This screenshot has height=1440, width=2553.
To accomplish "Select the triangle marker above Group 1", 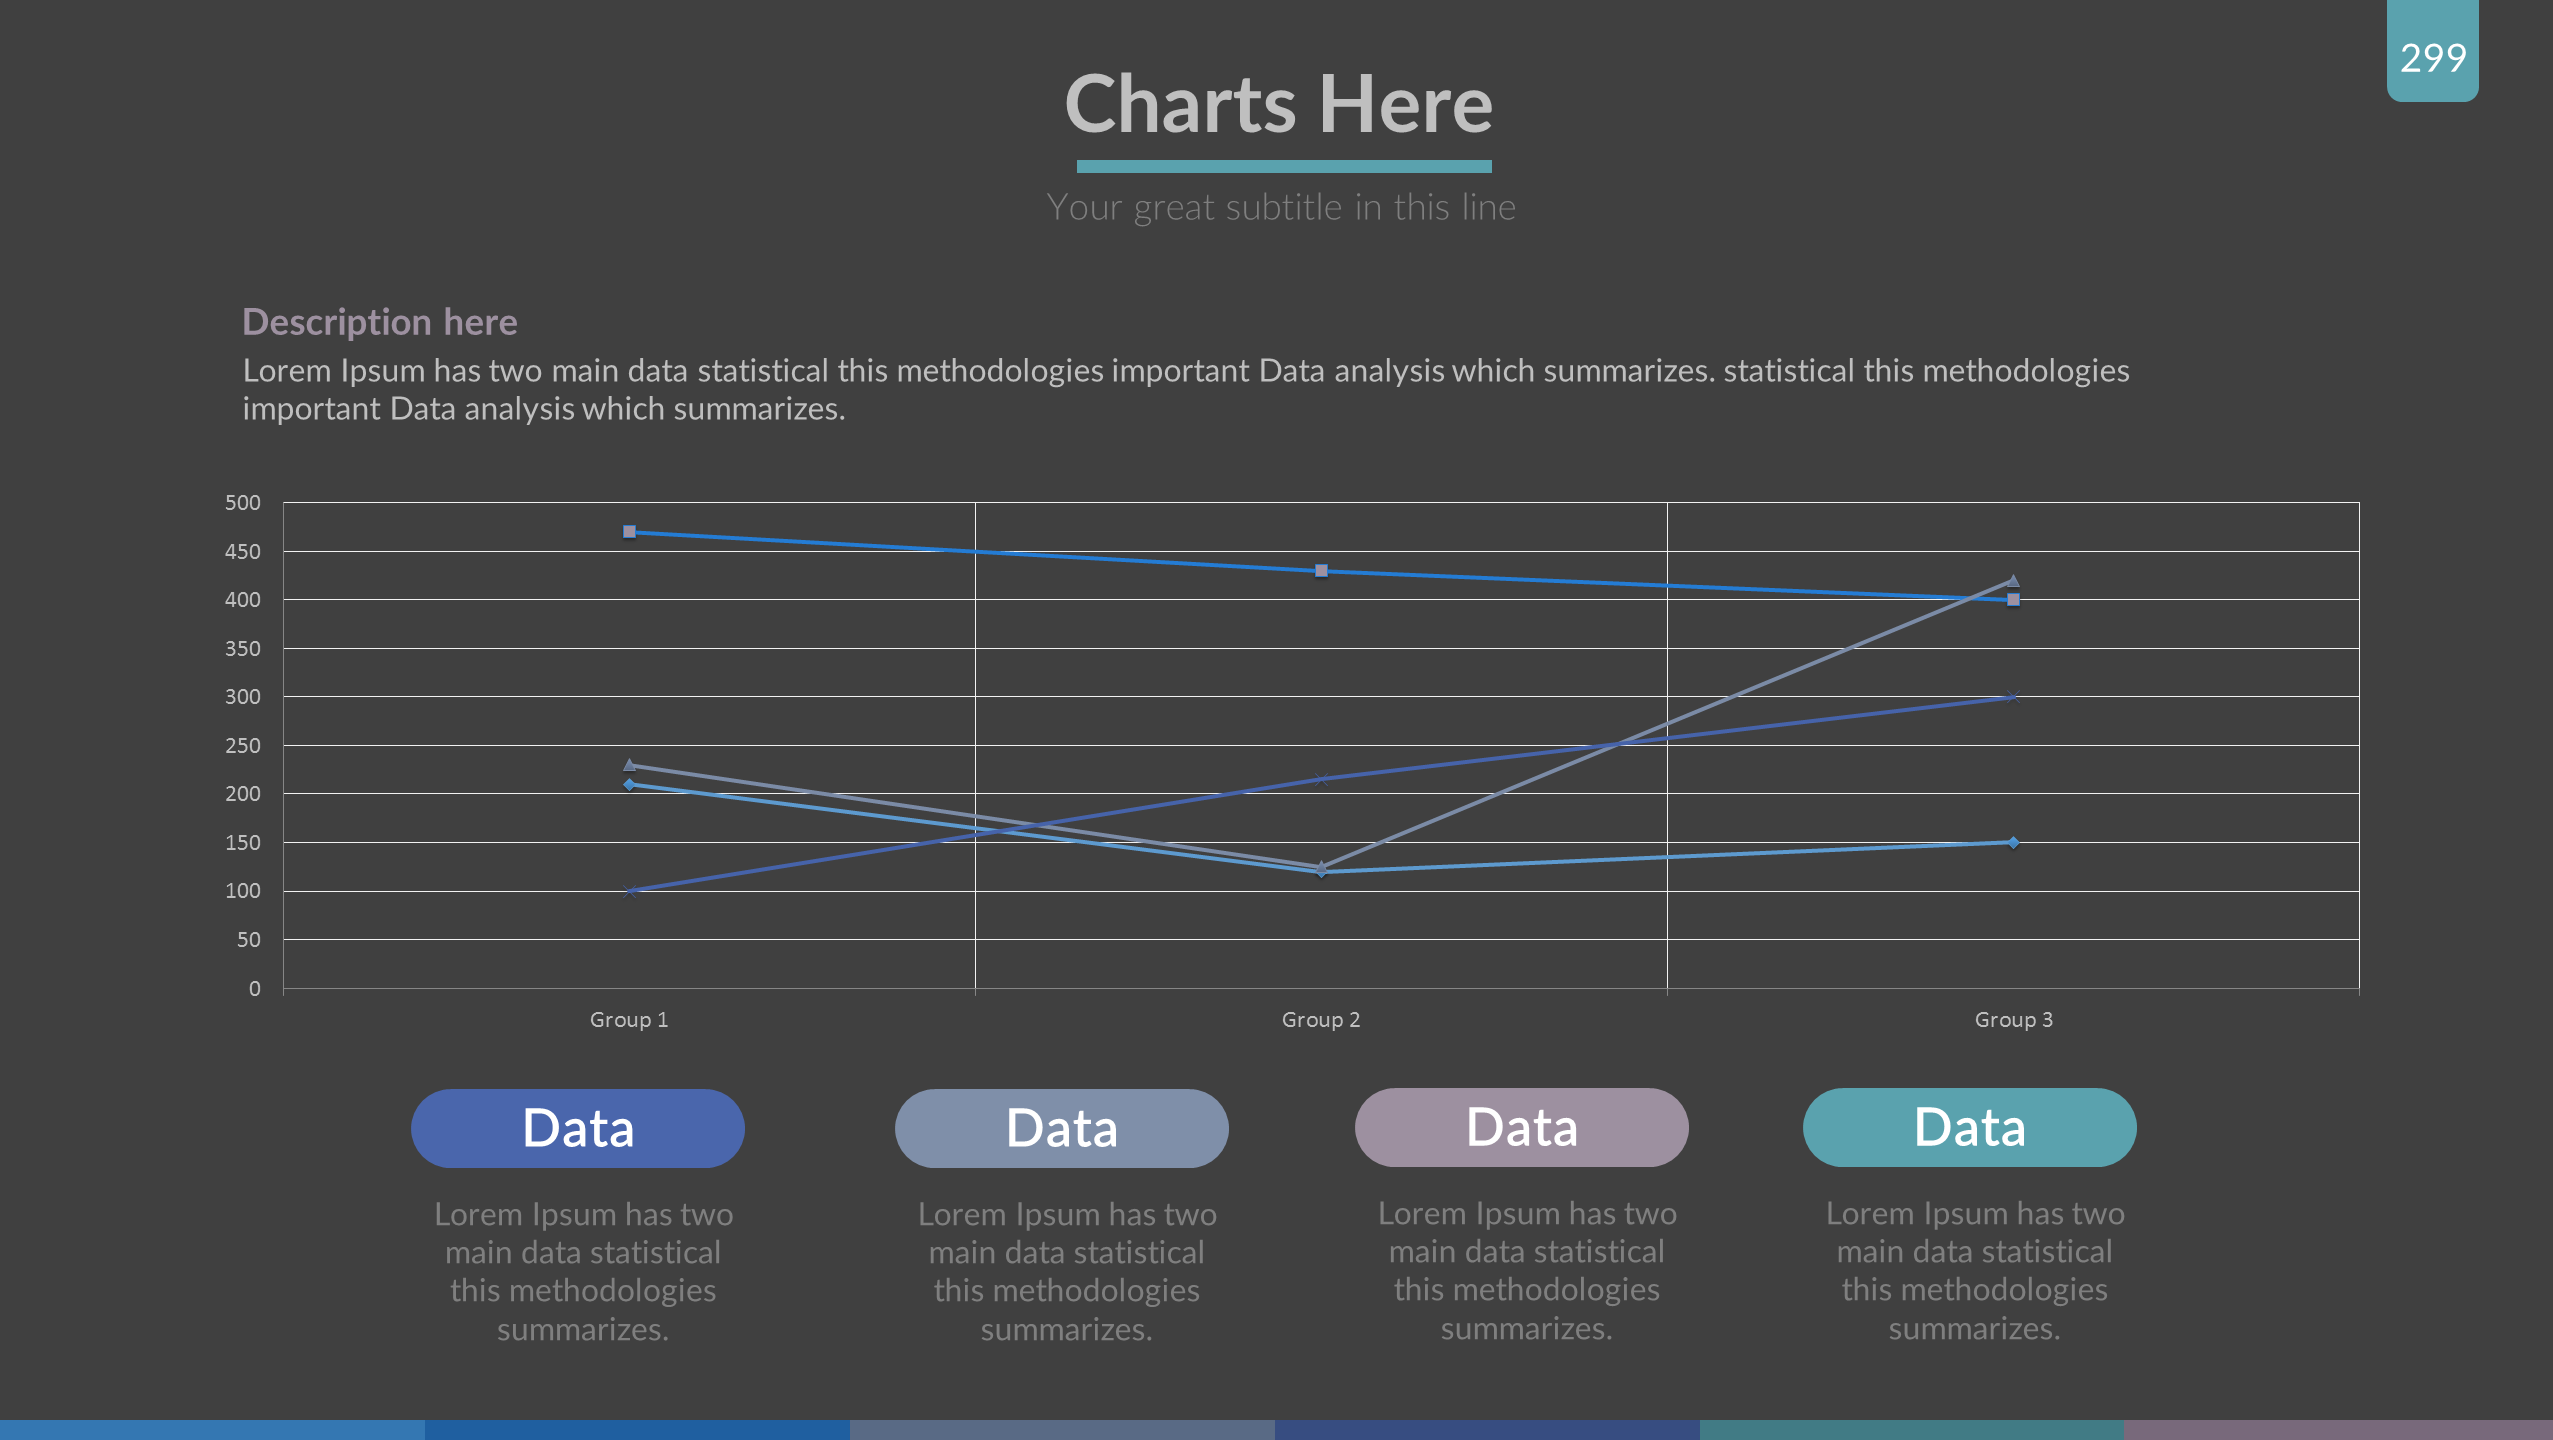I will (x=629, y=765).
